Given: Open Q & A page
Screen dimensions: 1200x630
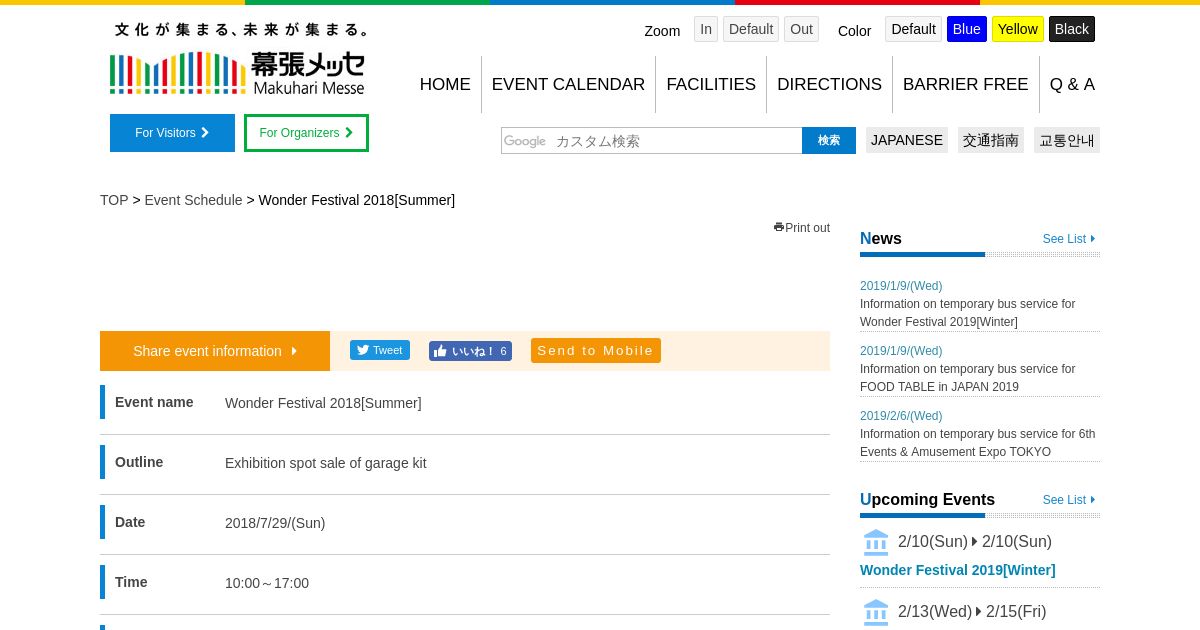Looking at the screenshot, I should 1072,85.
